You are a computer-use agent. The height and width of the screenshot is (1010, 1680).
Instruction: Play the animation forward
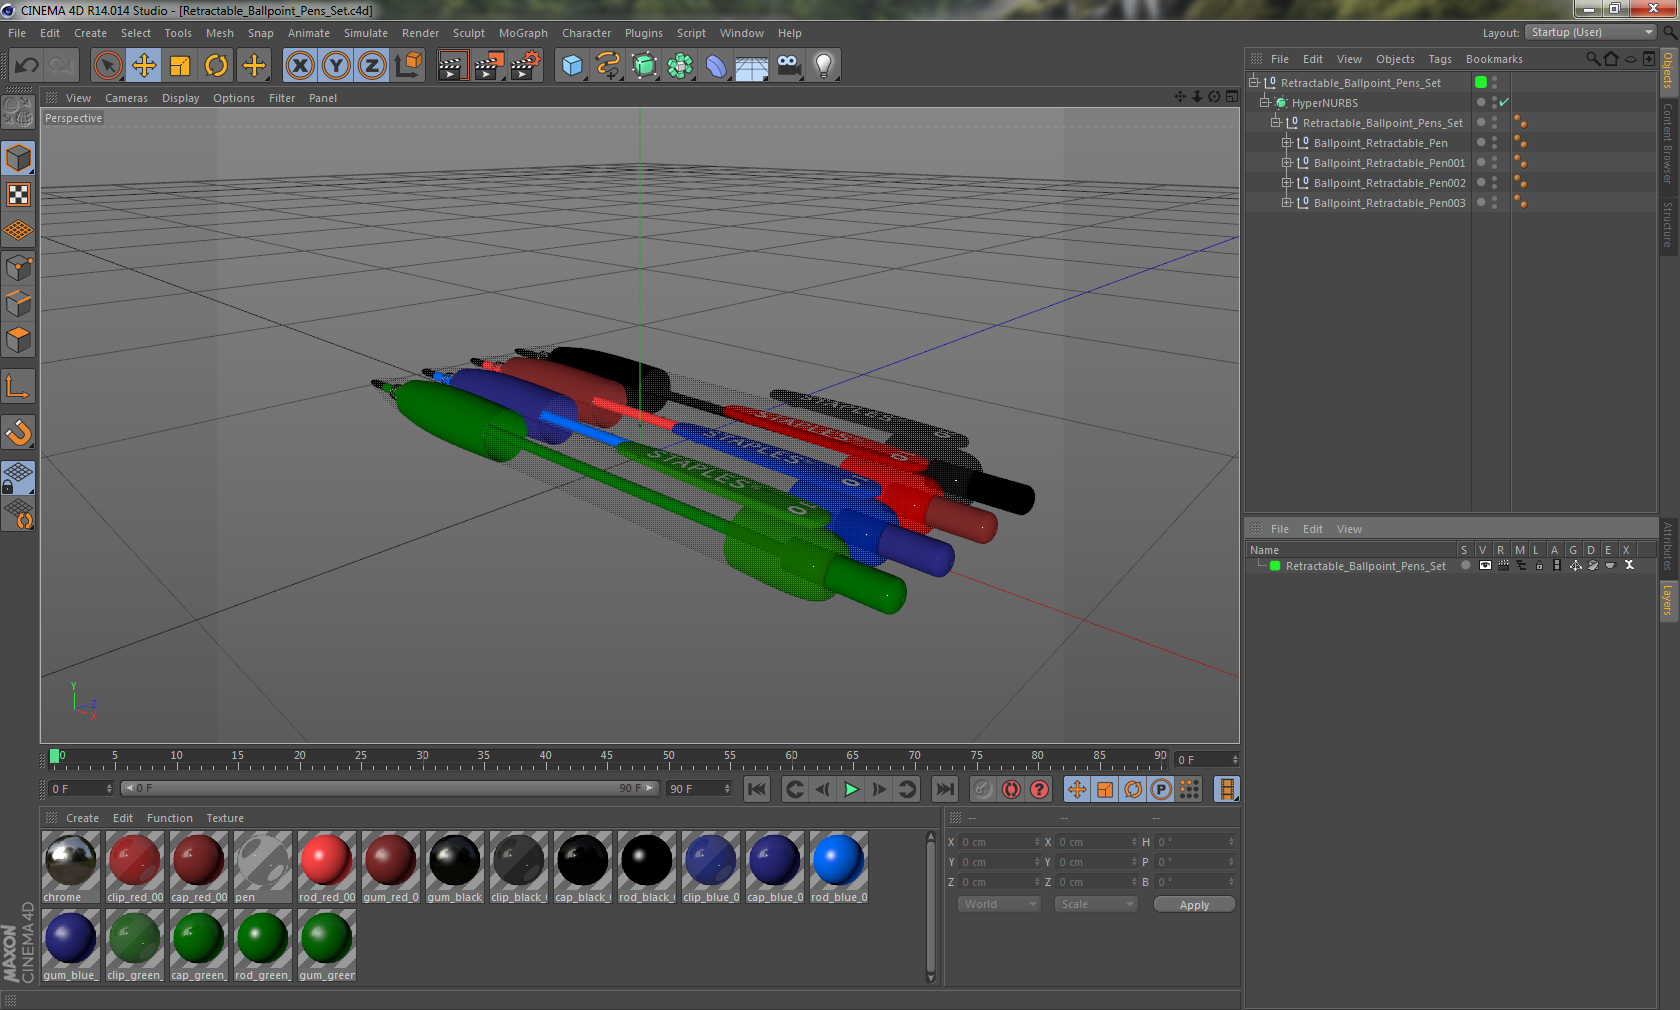pos(851,789)
